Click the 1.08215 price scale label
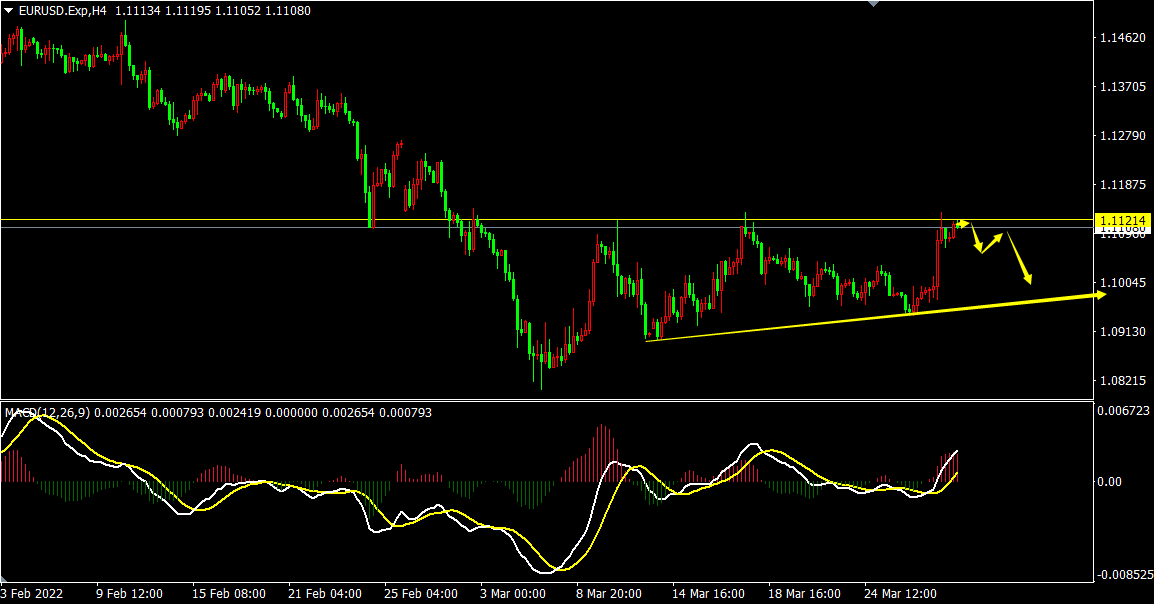This screenshot has width=1154, height=604. pyautogui.click(x=1122, y=380)
